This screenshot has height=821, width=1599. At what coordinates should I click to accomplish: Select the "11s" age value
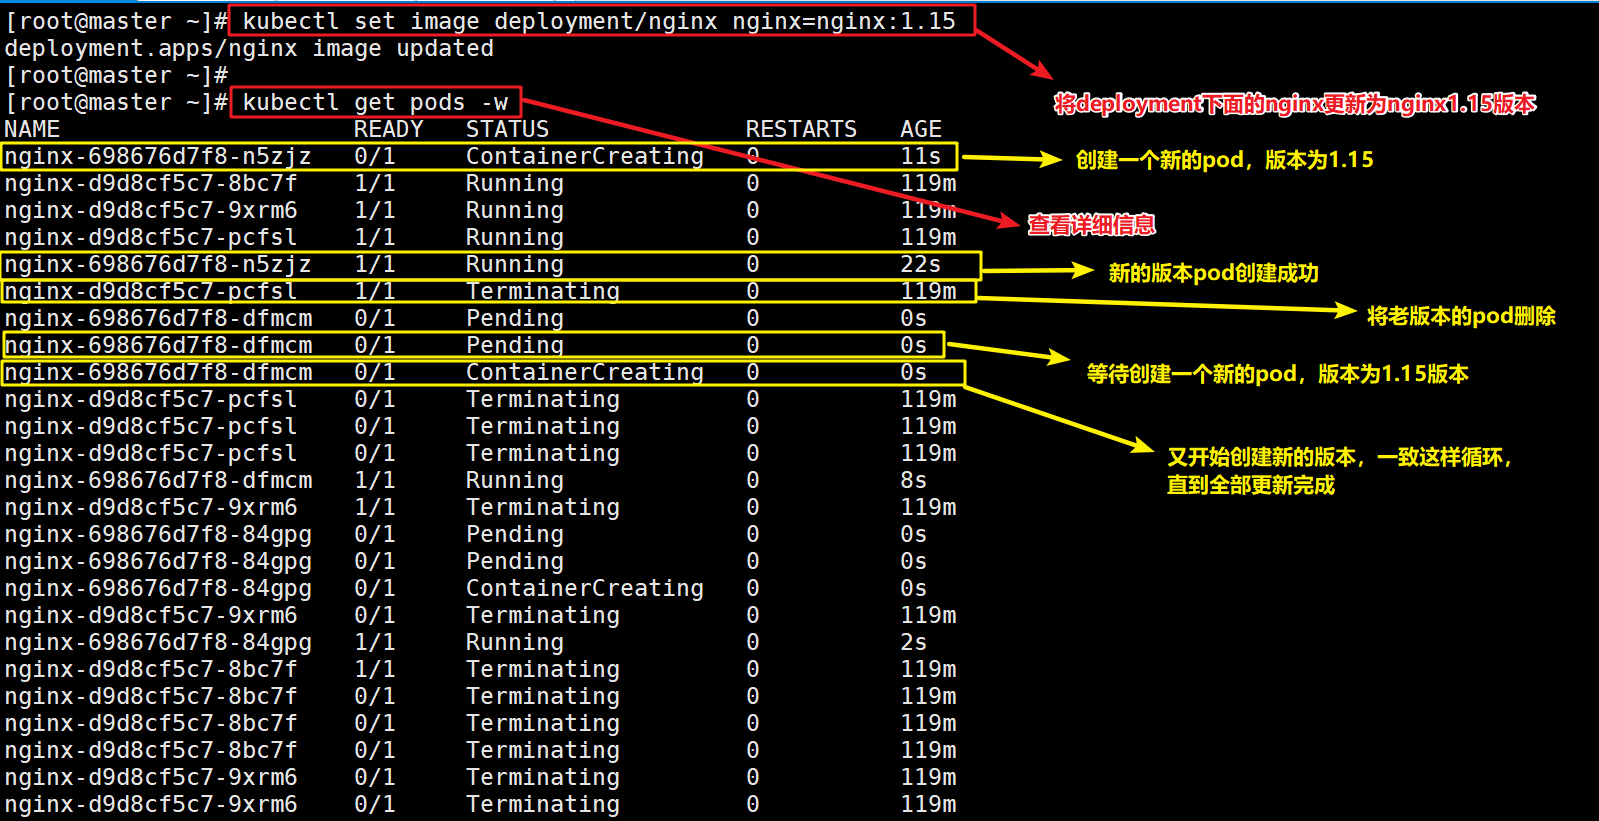click(x=921, y=156)
